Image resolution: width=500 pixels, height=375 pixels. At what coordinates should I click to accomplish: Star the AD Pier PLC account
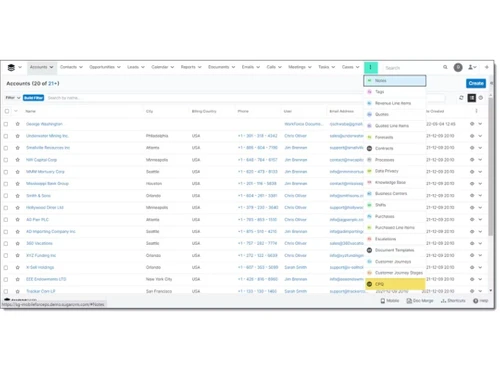(x=18, y=220)
